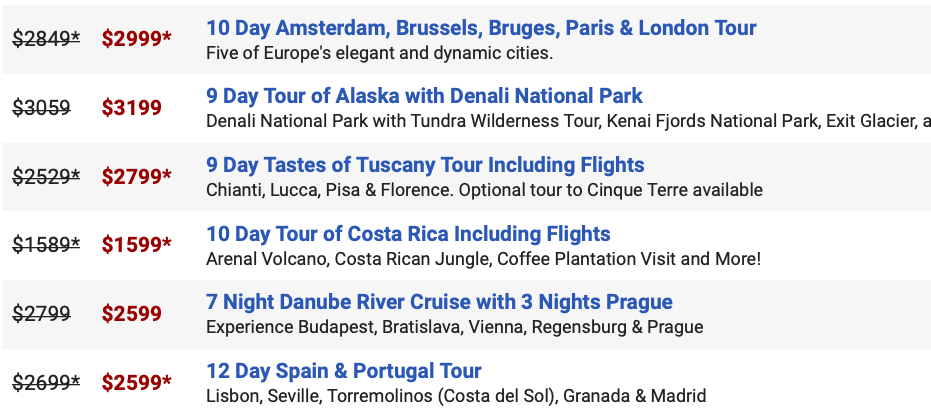Open 9 Day Tour of Alaska link
Image resolution: width=931 pixels, height=415 pixels.
425,96
